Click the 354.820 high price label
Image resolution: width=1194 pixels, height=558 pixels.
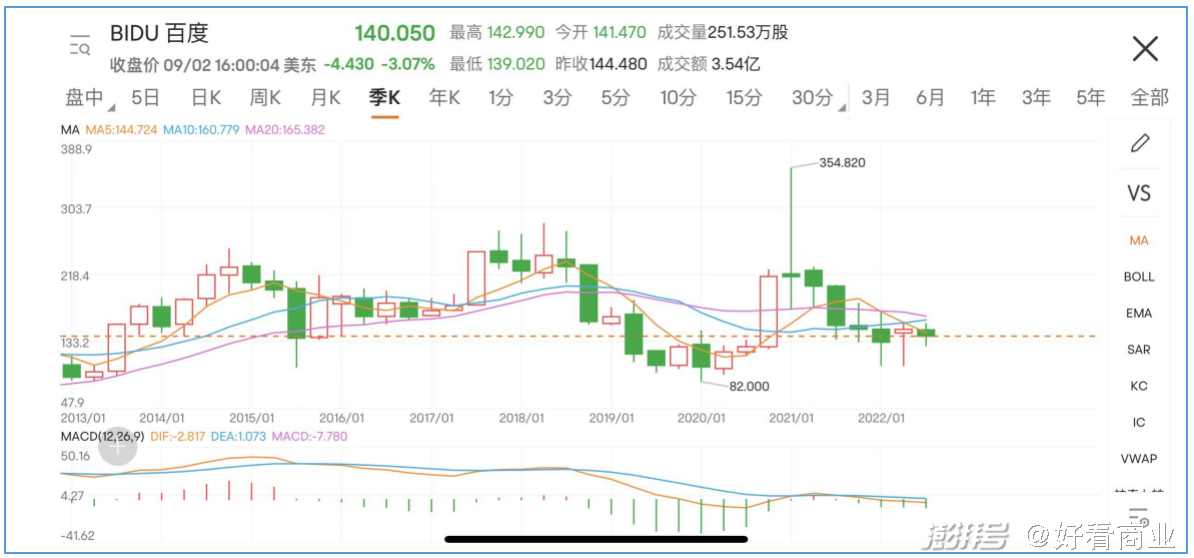click(842, 163)
